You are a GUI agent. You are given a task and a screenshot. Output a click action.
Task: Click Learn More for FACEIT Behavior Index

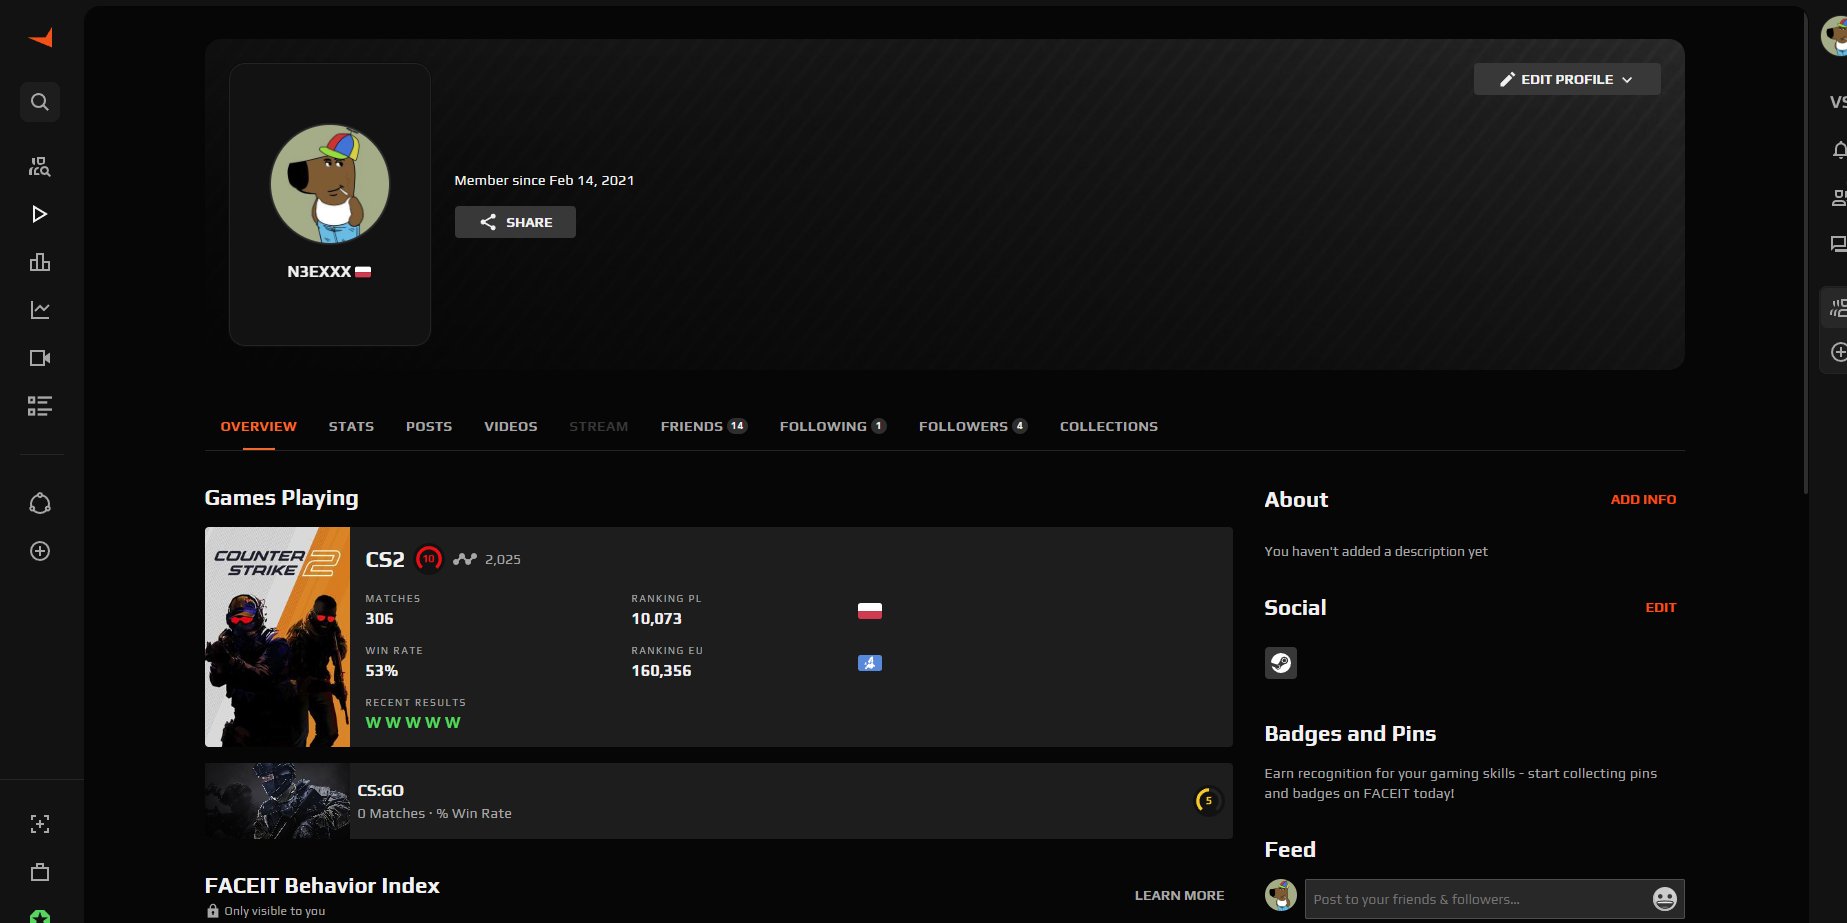point(1179,895)
